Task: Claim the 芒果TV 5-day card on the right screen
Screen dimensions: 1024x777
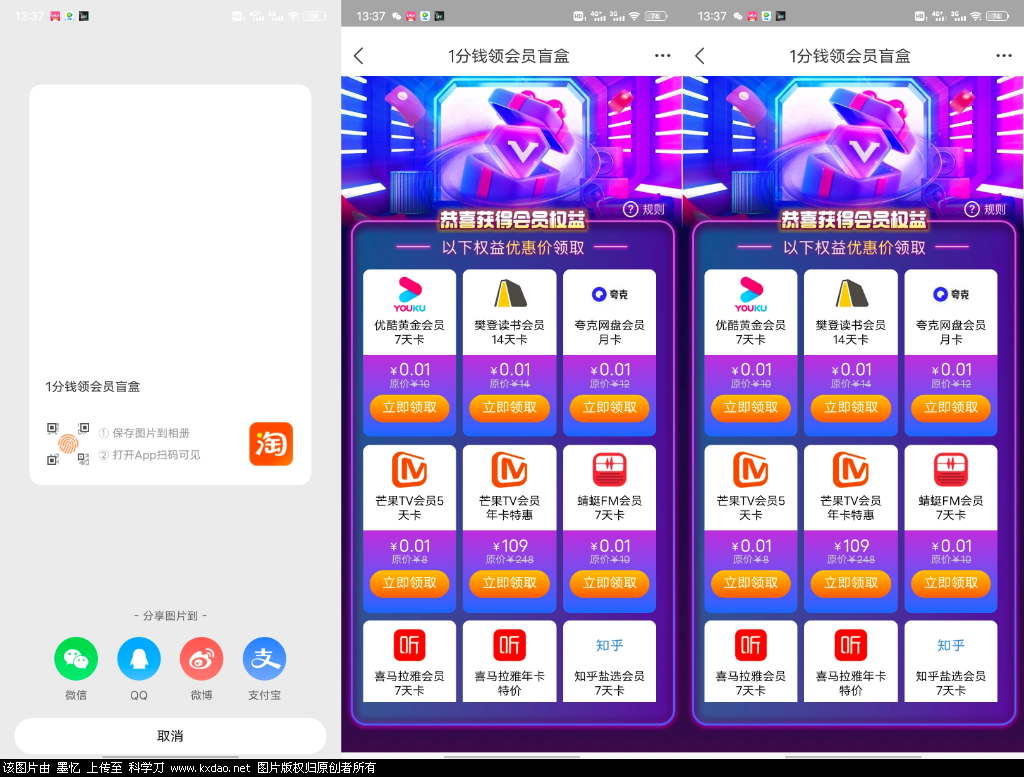Action: 750,583
